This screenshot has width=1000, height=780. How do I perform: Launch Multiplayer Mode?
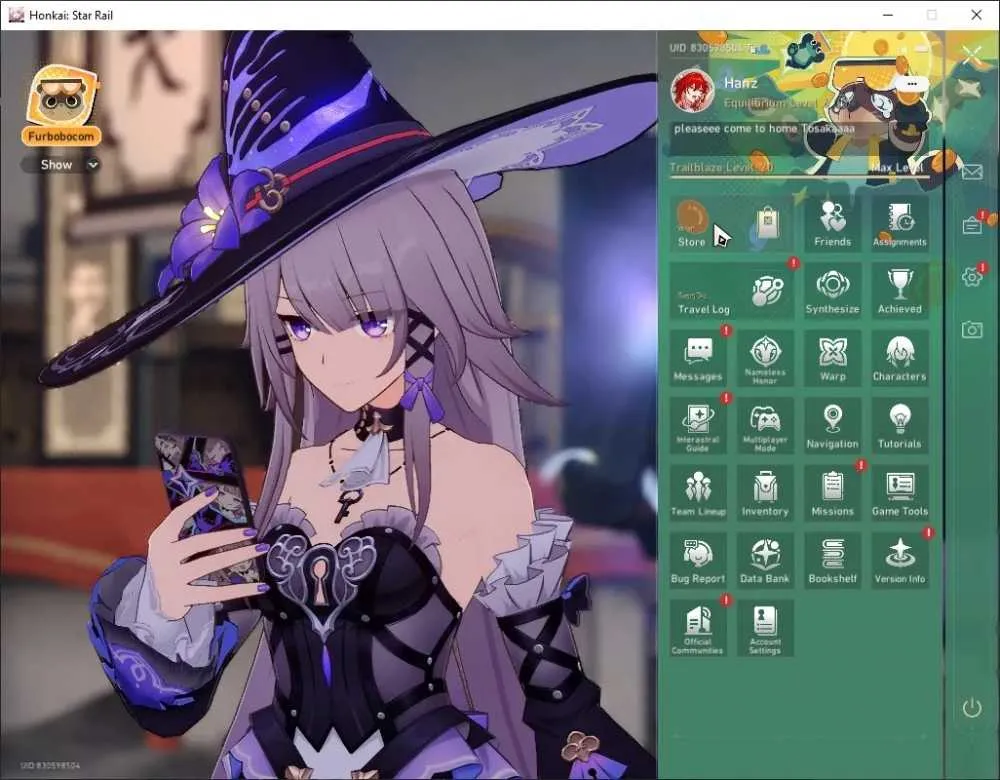point(765,426)
